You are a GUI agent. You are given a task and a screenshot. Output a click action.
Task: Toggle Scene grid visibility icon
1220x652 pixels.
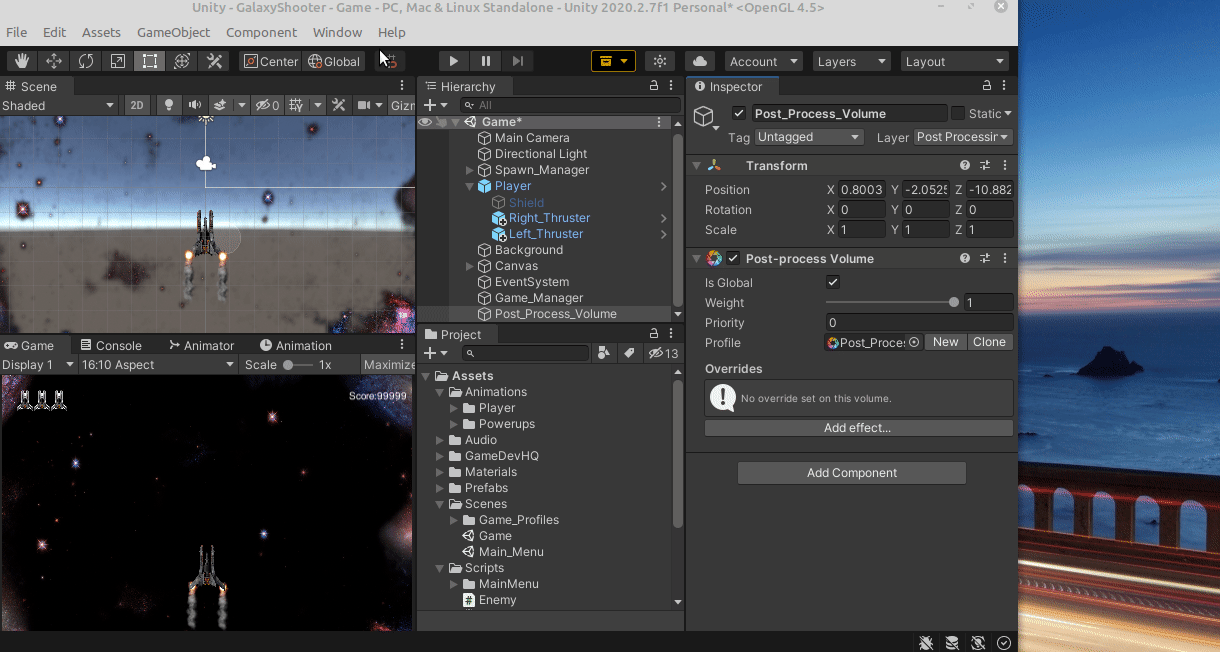point(297,105)
